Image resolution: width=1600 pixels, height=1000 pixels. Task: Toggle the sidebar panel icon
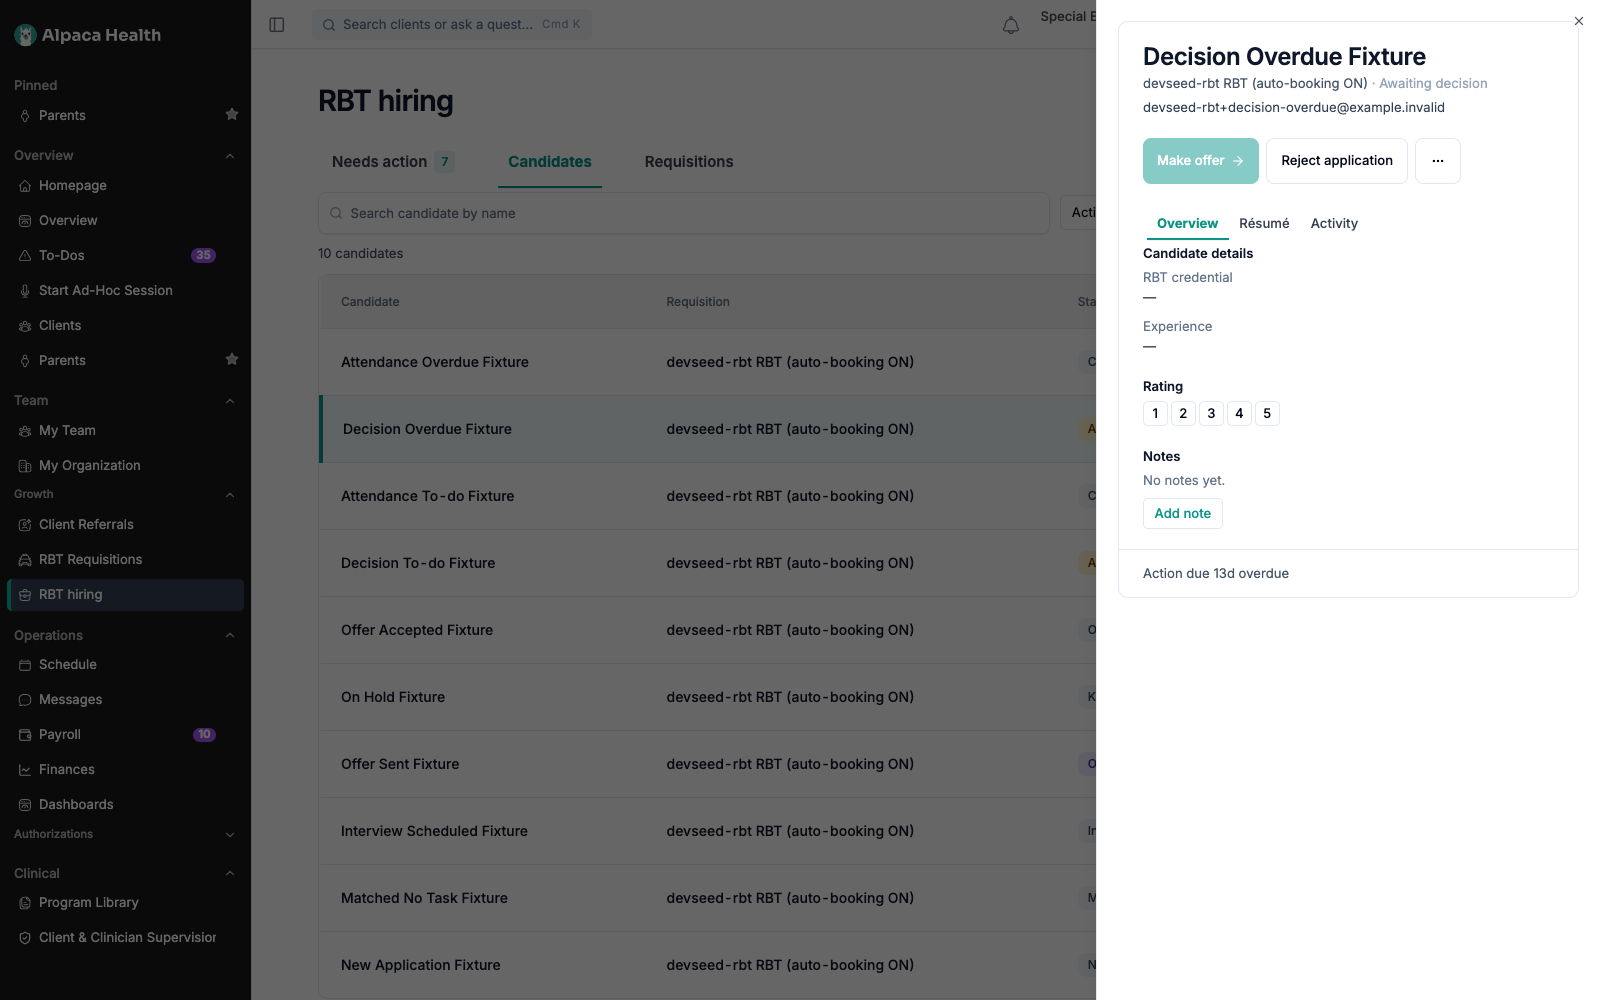point(277,25)
